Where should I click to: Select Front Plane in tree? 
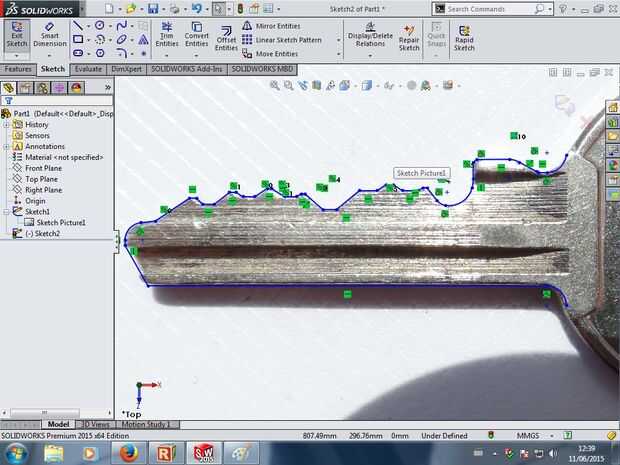click(x=43, y=168)
